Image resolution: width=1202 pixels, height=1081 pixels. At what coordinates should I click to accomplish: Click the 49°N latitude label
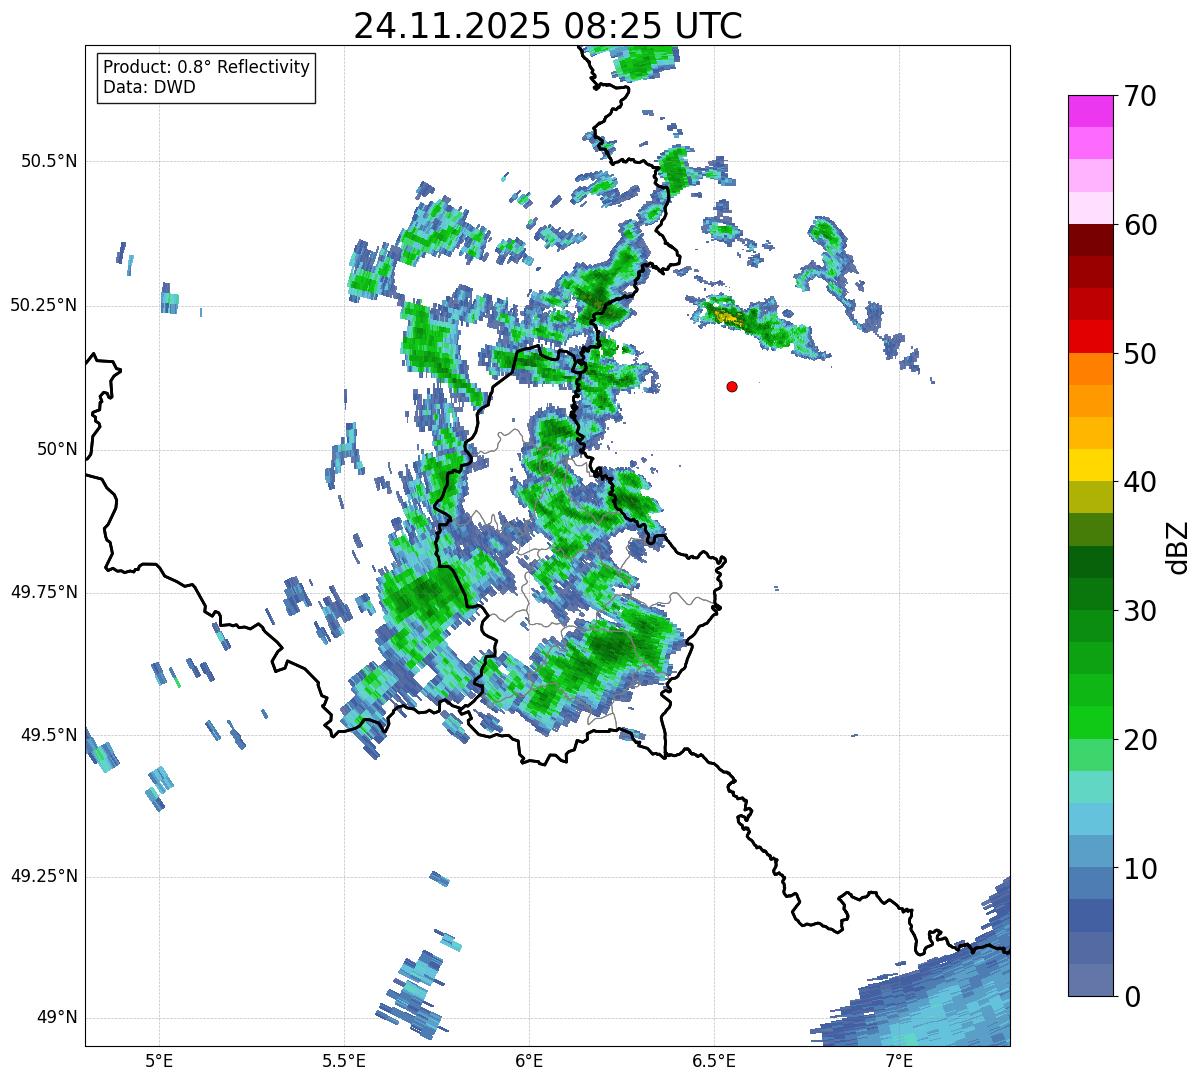tap(57, 1017)
